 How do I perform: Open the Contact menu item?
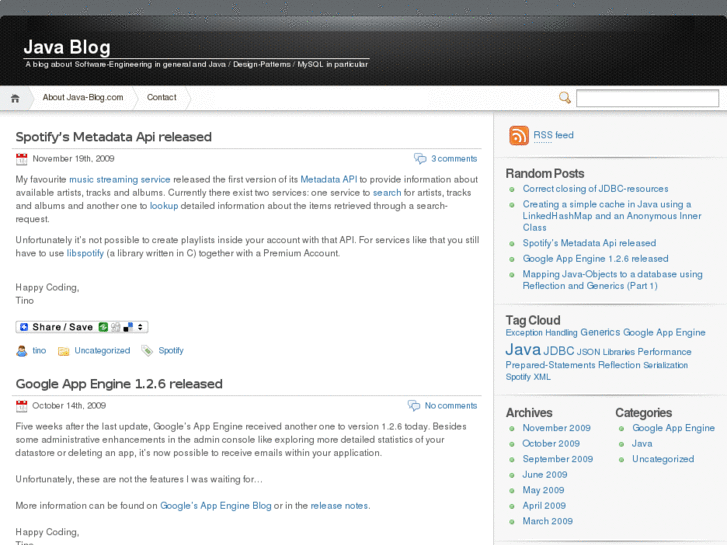point(162,97)
